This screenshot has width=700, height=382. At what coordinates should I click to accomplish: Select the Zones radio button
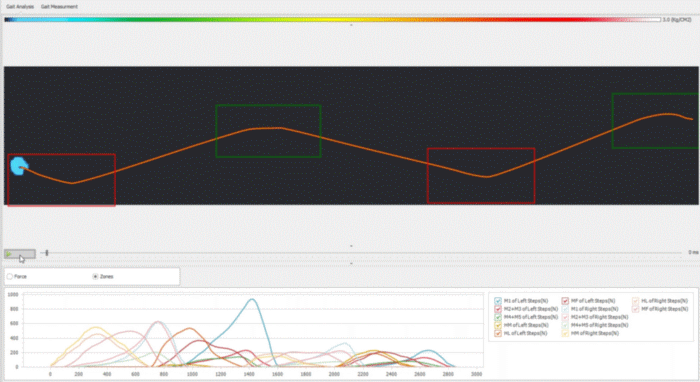point(95,277)
